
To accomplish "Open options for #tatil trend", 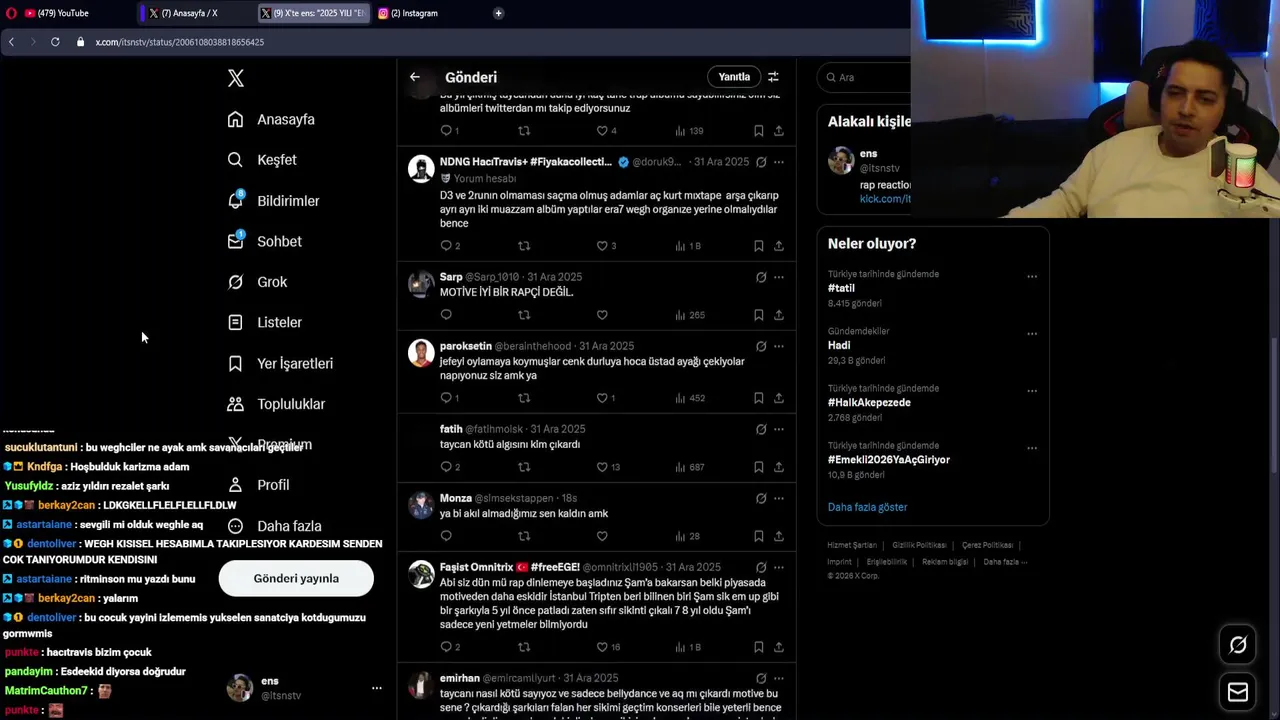I will point(1032,277).
